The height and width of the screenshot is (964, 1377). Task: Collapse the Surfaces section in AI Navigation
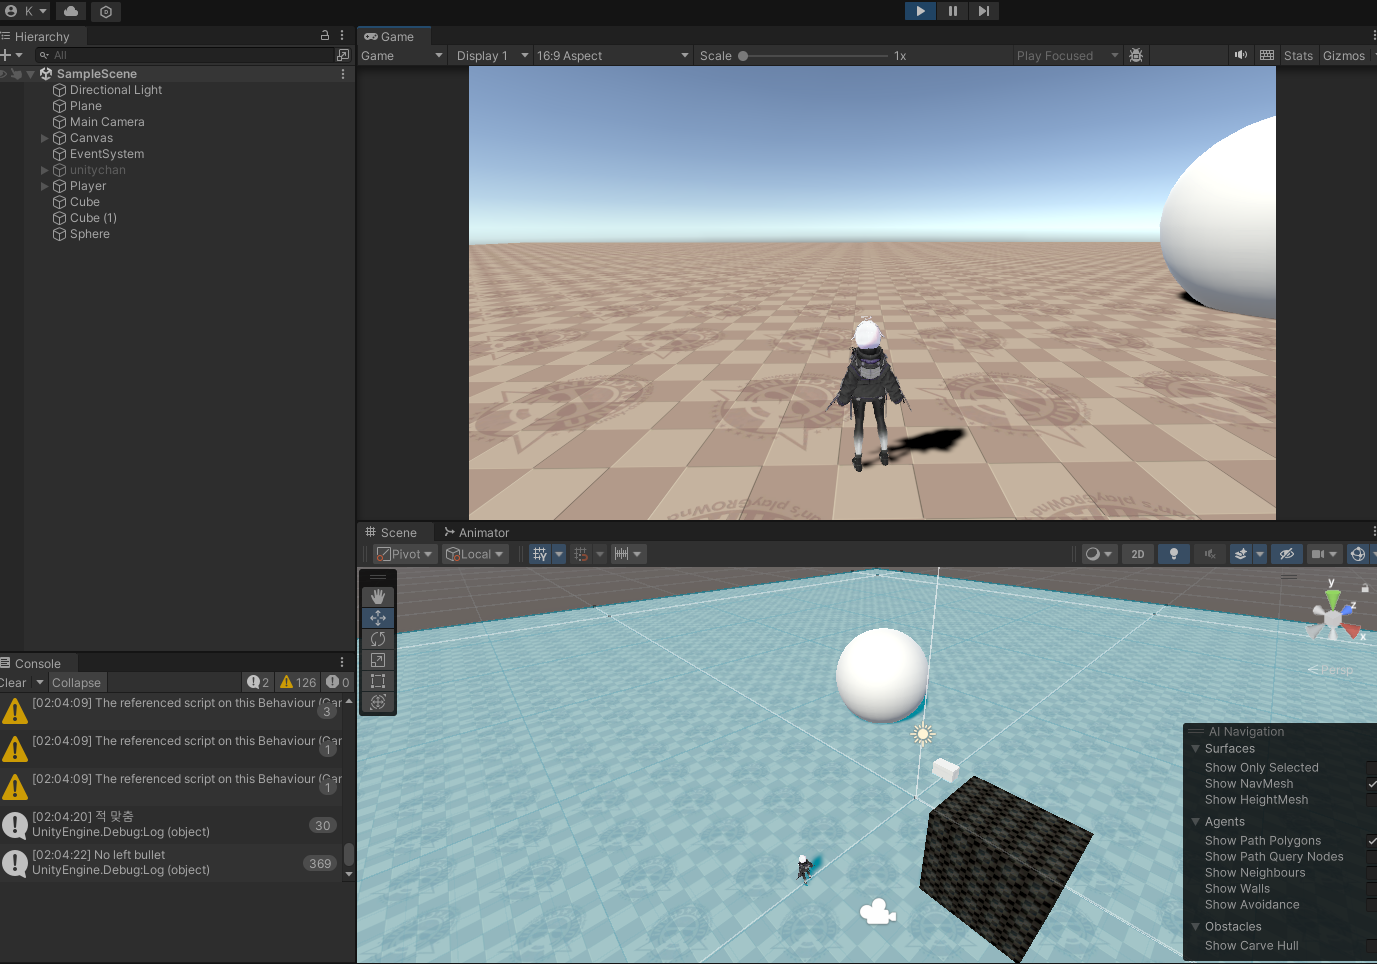1195,749
